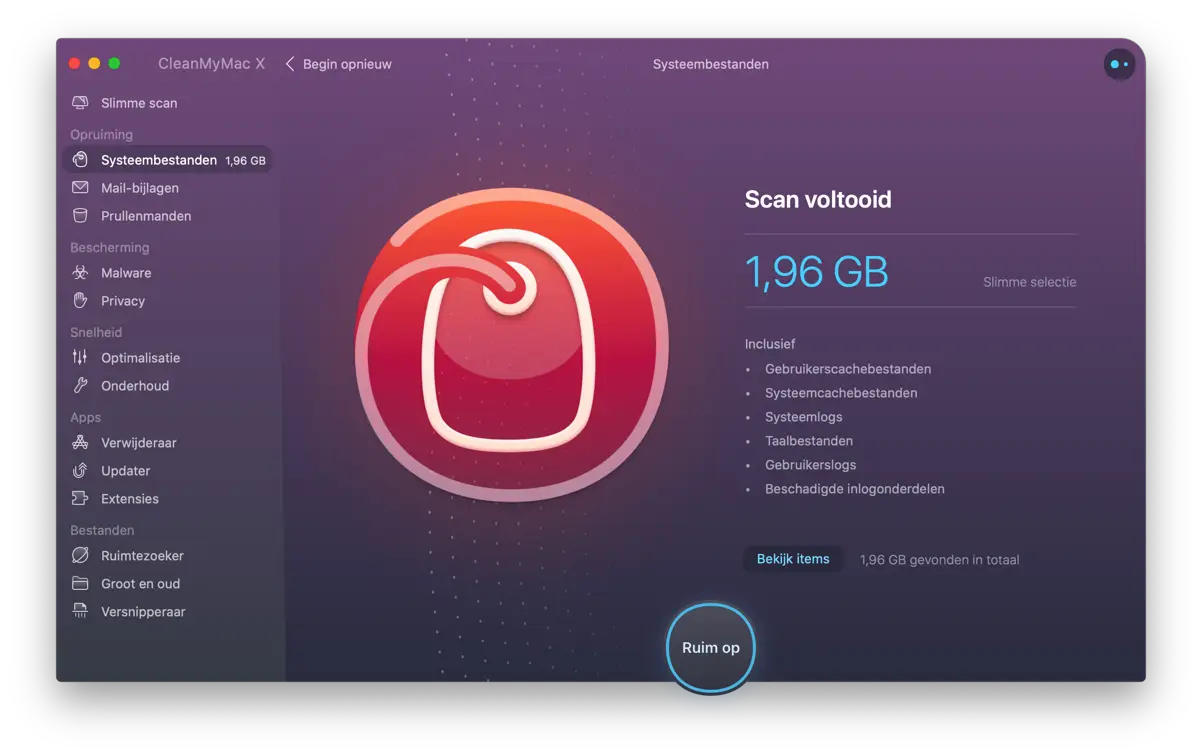The height and width of the screenshot is (756, 1202).
Task: Click the Malware biohazard icon
Action: click(x=80, y=273)
